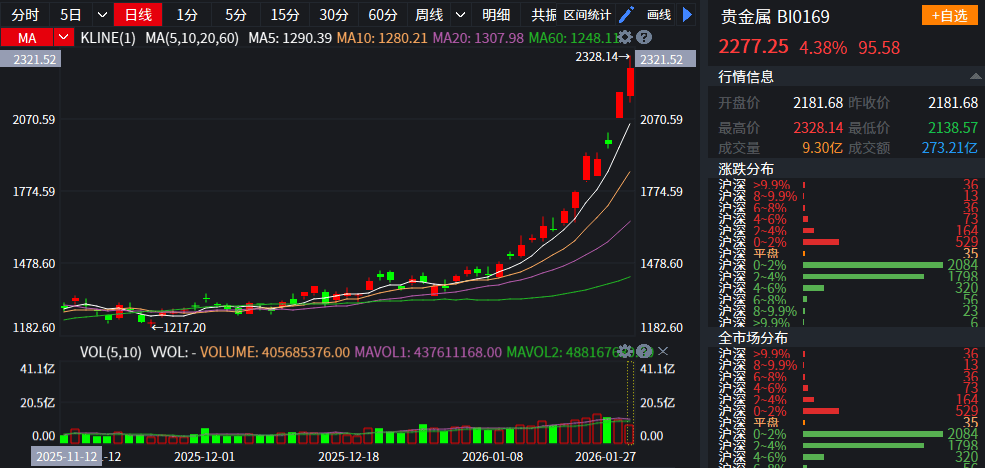985x468 pixels.
Task: Open the volume indicator settings gear
Action: (x=626, y=351)
